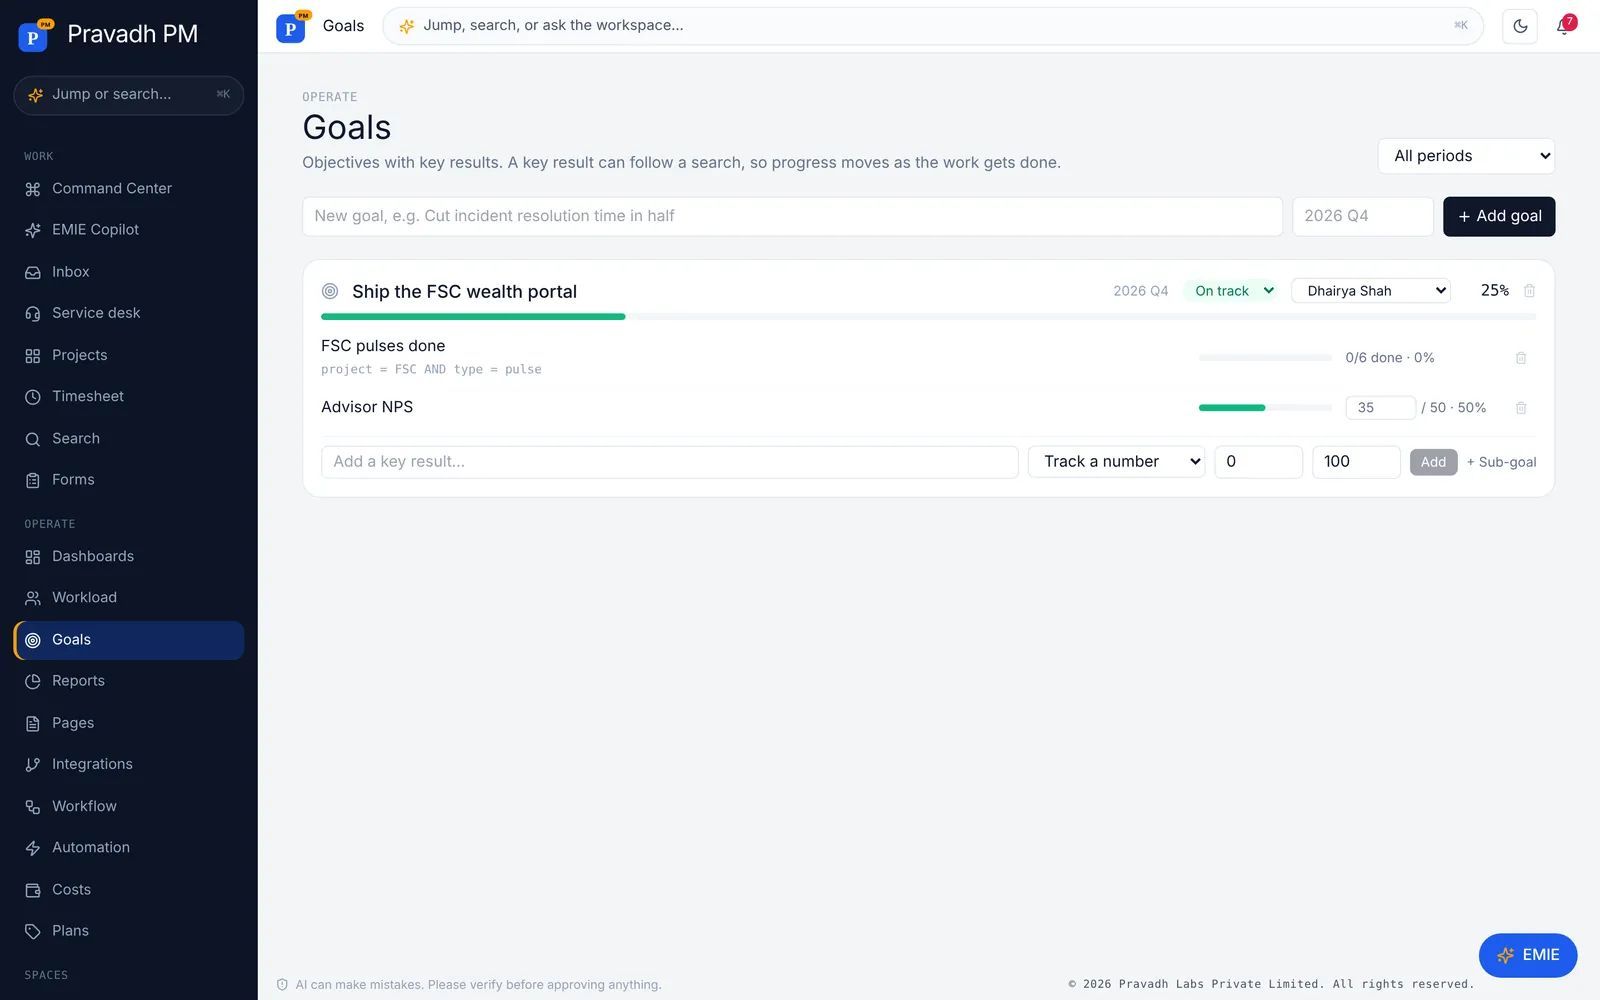Screen dimensions: 1600x1000
Task: Open the floating EMIE assistant button
Action: click(1528, 955)
